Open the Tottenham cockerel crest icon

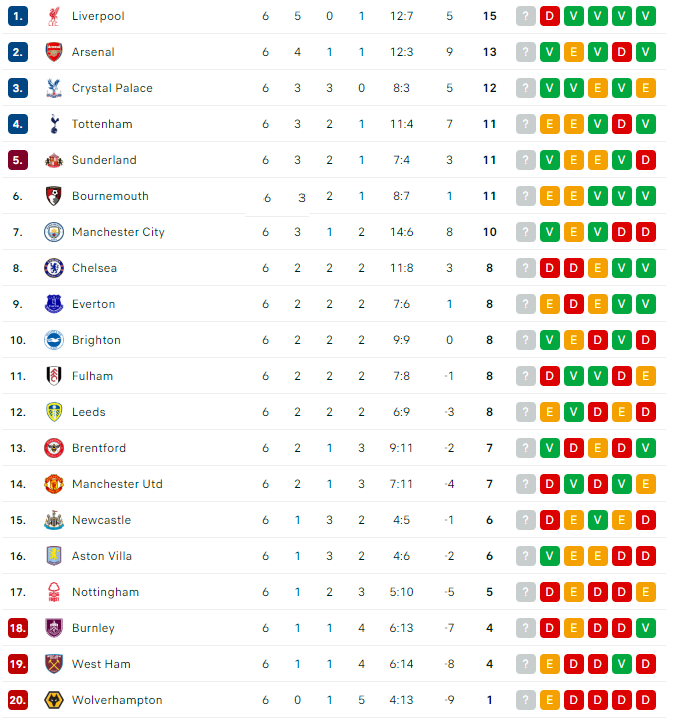tap(54, 124)
